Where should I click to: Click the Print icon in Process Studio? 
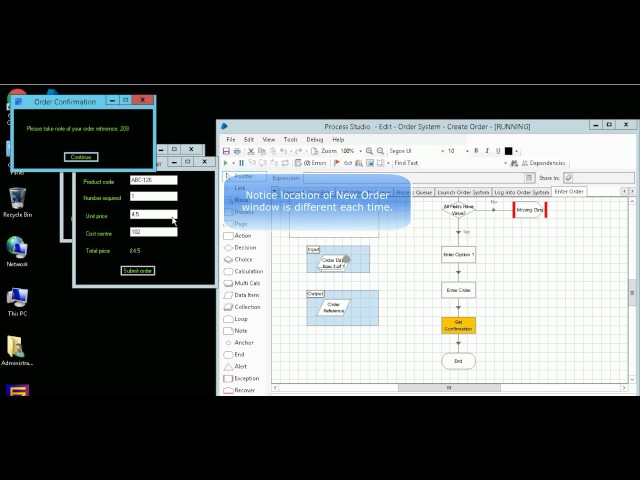coord(237,151)
